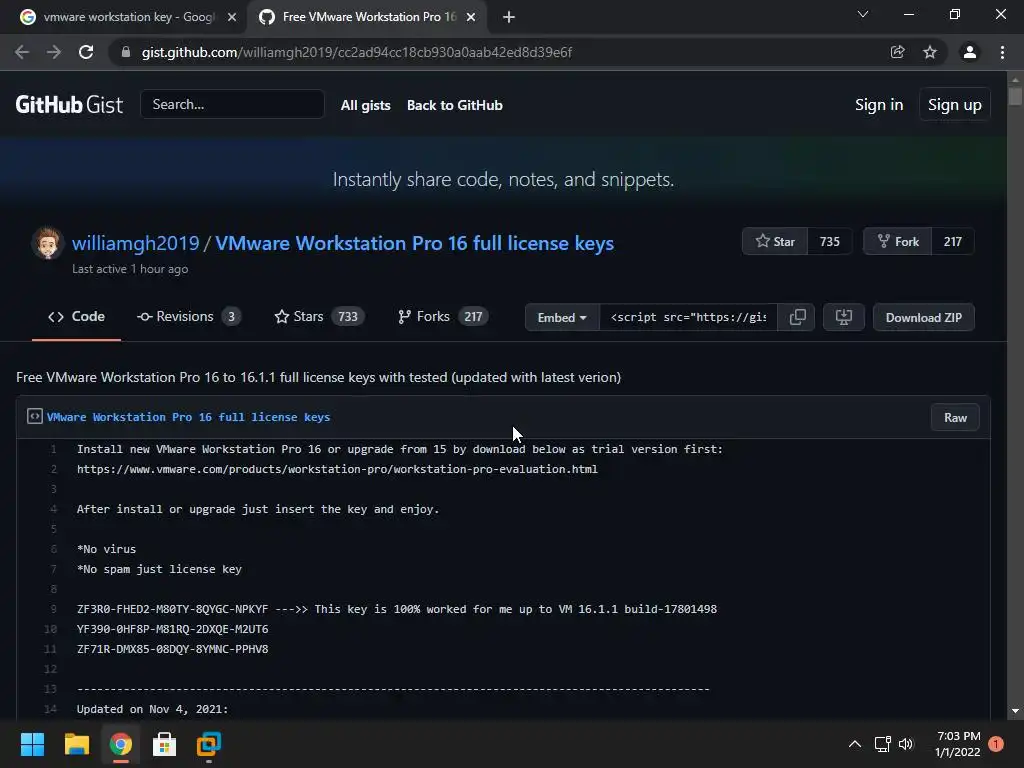Click the vmware.com evaluation URL line
1024x768 pixels.
tap(337, 469)
